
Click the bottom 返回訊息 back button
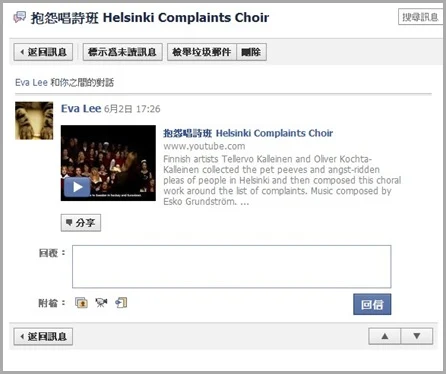pos(43,336)
